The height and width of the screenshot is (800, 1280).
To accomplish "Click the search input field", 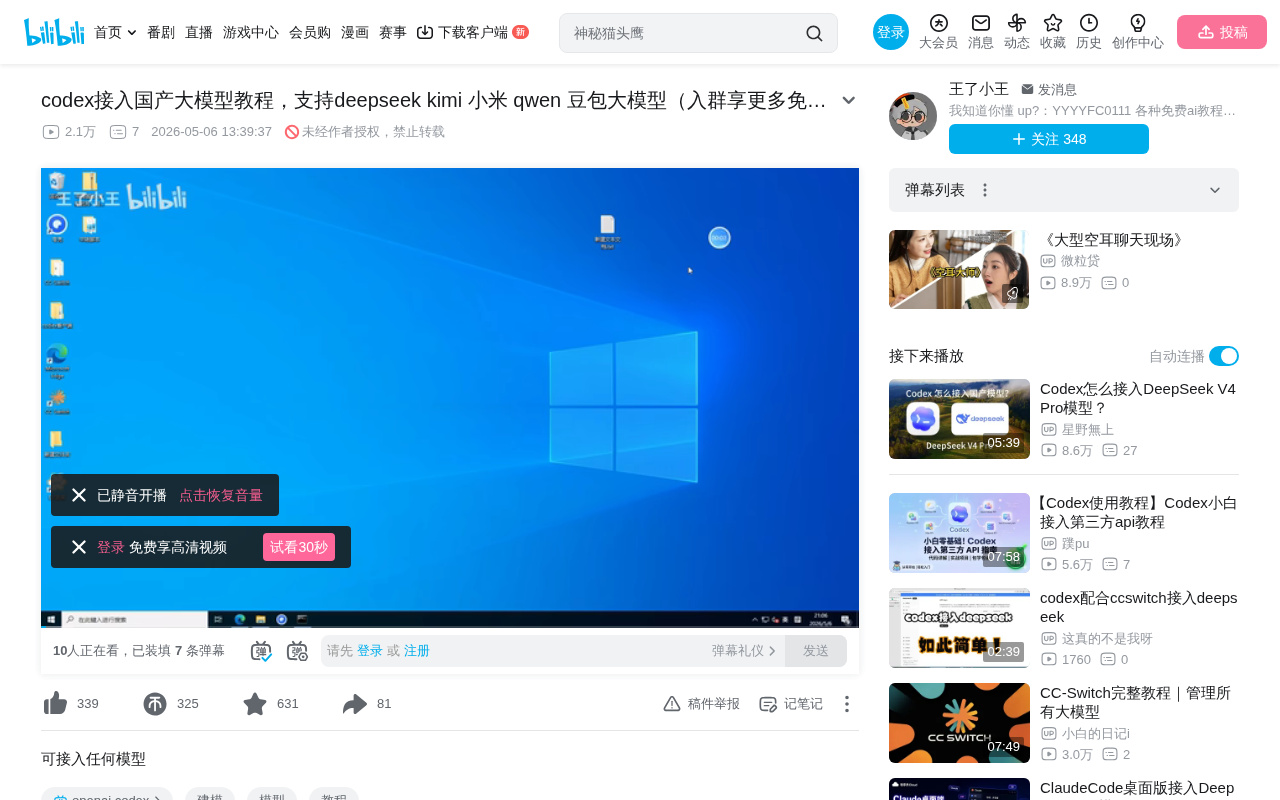I will [x=685, y=33].
